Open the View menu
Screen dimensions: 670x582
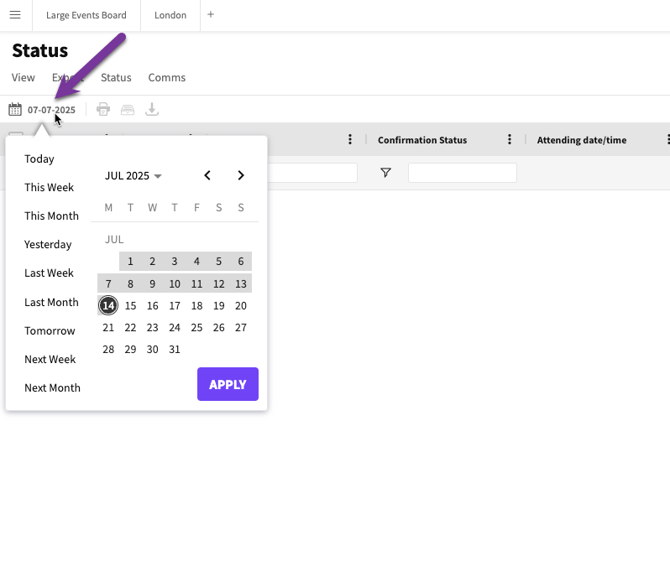point(23,77)
